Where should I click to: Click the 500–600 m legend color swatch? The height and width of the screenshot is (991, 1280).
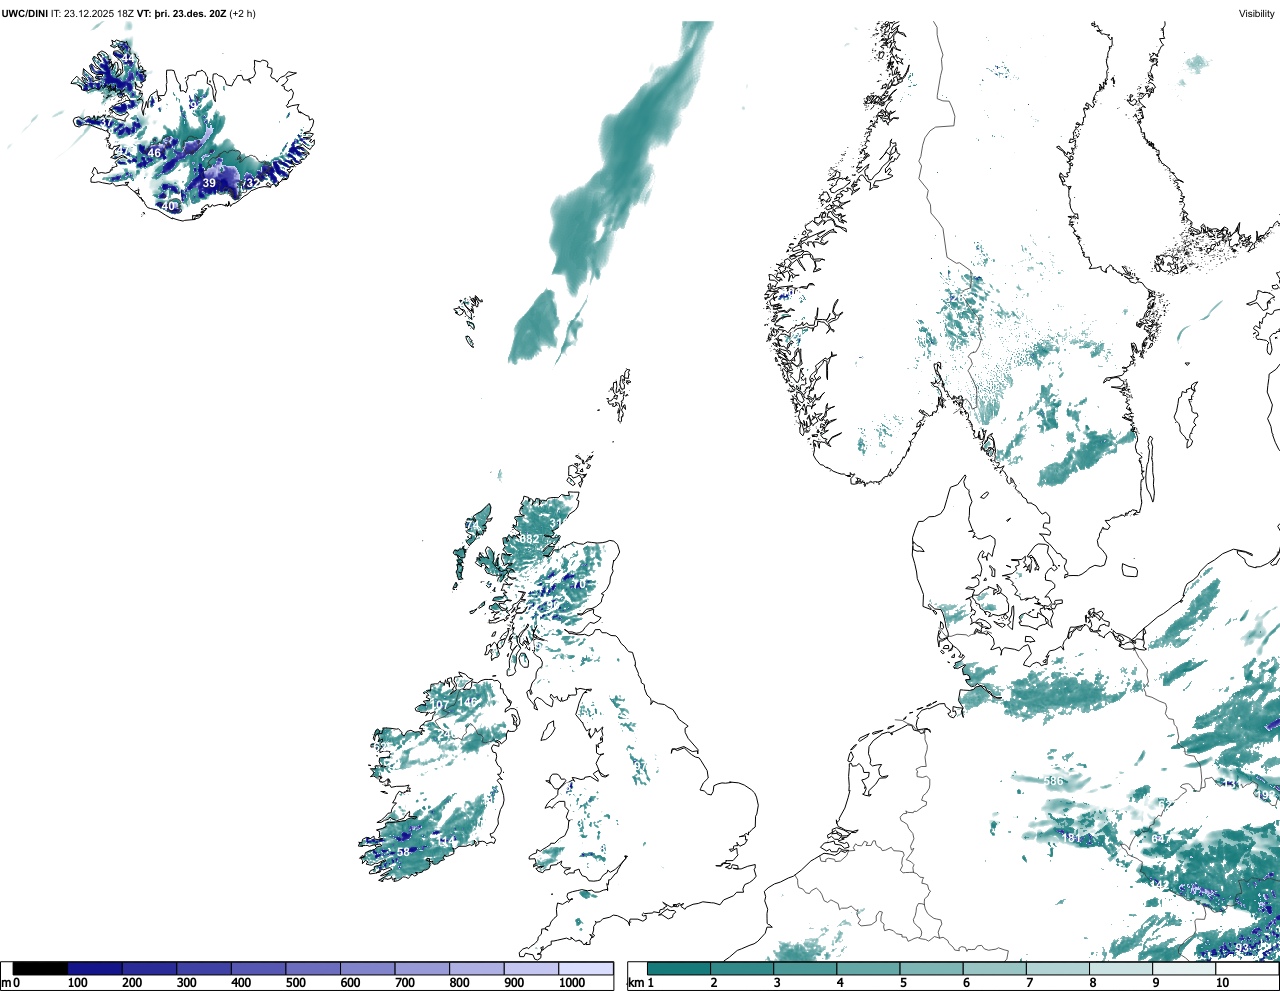313,968
